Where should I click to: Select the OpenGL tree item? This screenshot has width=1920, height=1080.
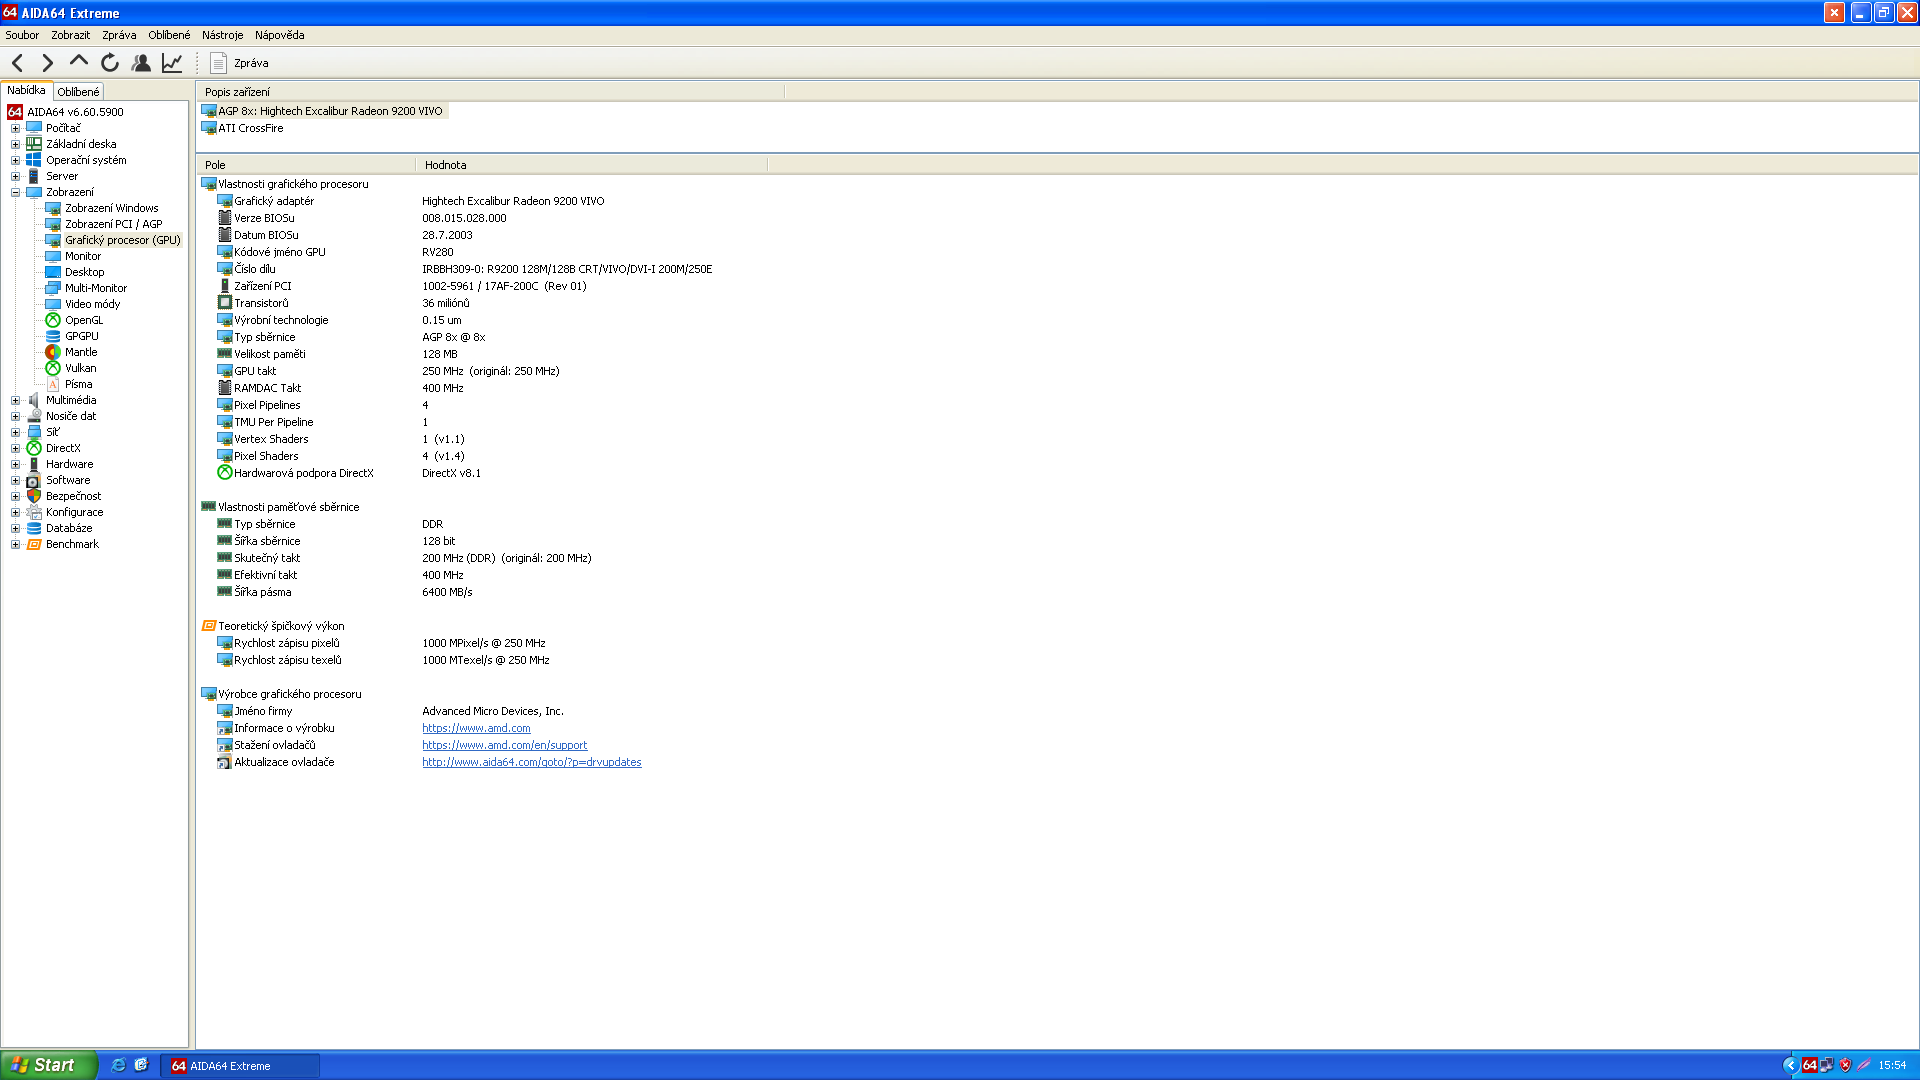coord(83,320)
